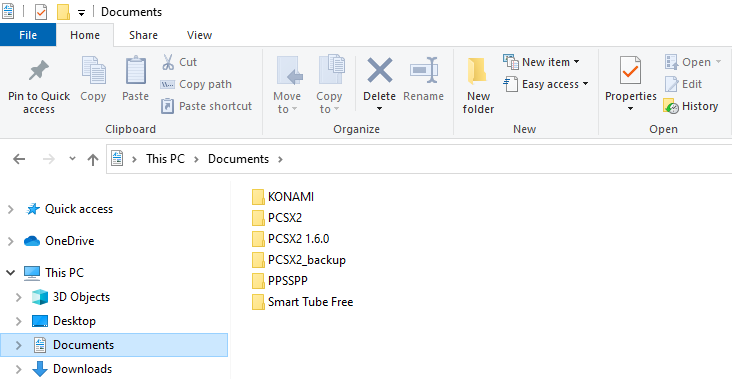Viewport: 732px width, 379px height.
Task: Select the PCSX2 folder
Action: [x=277, y=218]
